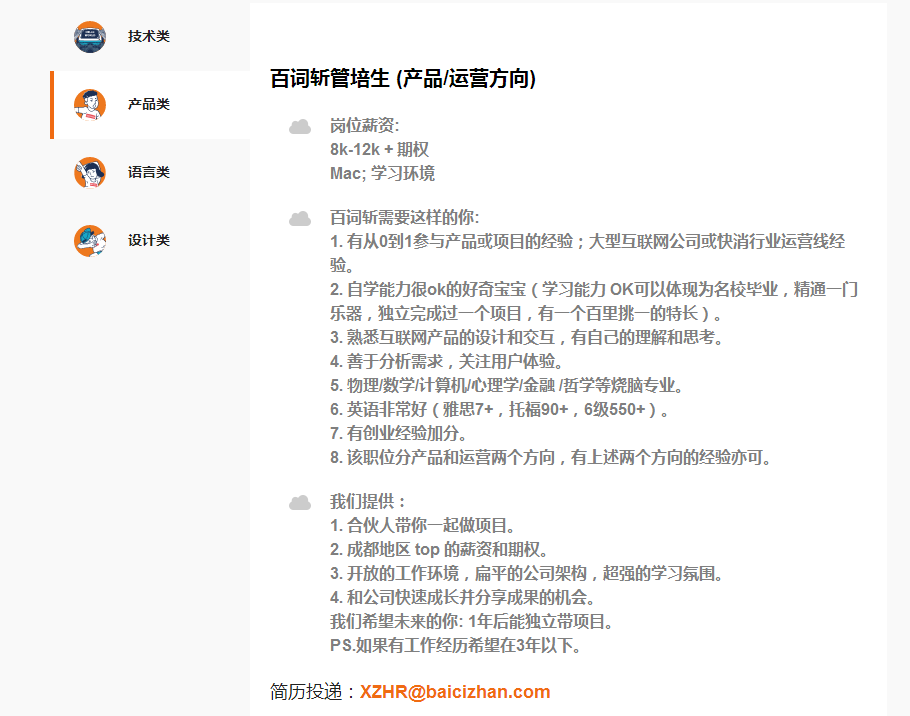The width and height of the screenshot is (910, 716).
Task: Switch to the 技术类 tab
Action: [x=150, y=37]
